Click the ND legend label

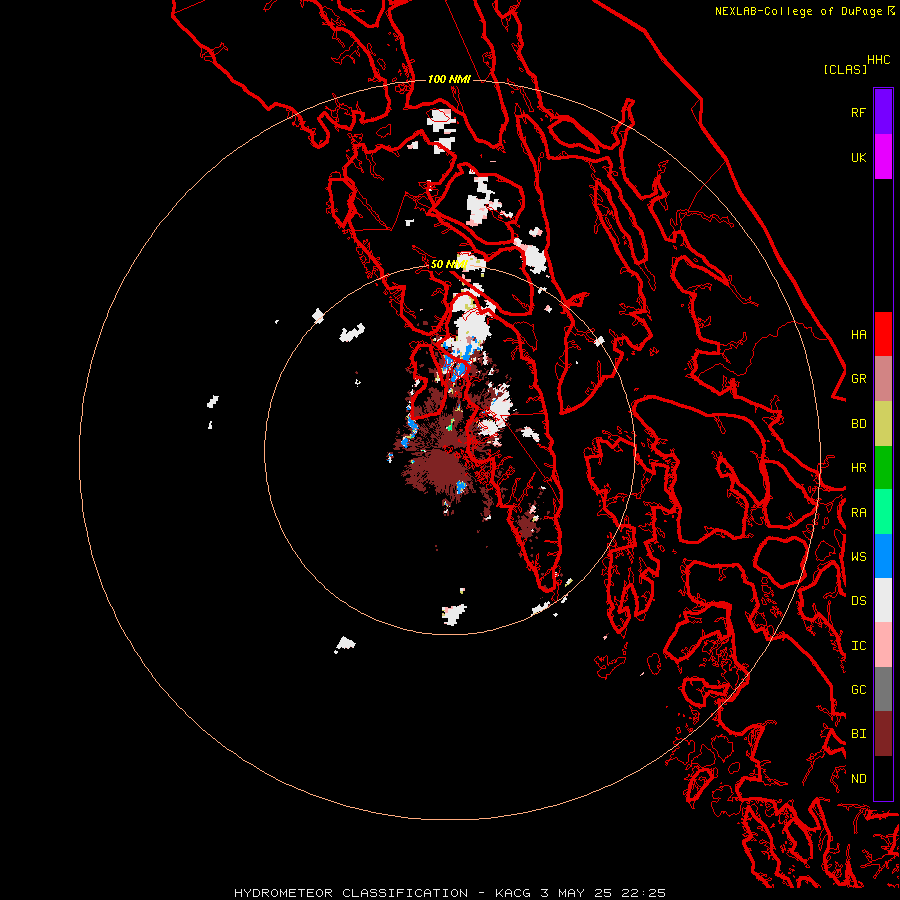pos(858,779)
